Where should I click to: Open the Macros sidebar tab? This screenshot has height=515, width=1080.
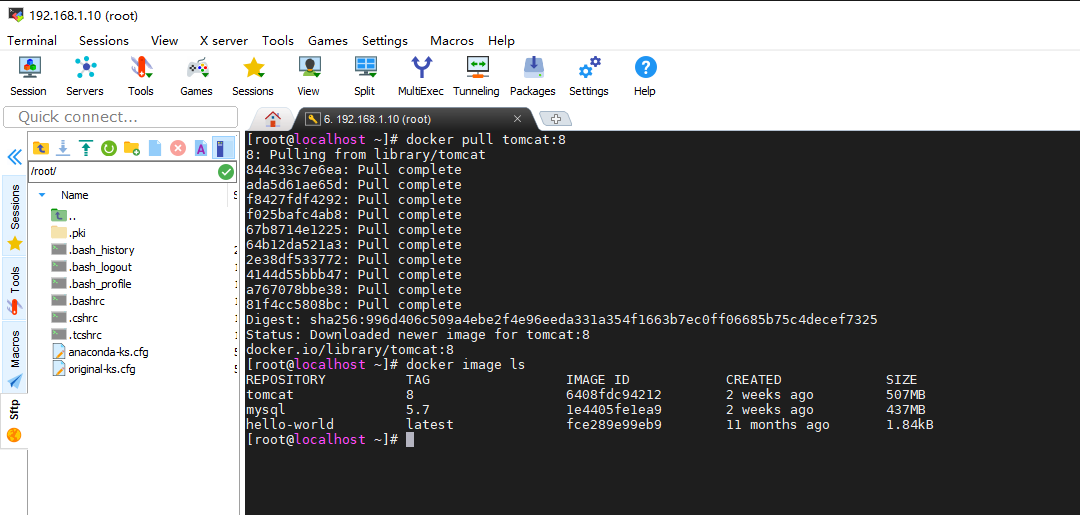point(14,358)
